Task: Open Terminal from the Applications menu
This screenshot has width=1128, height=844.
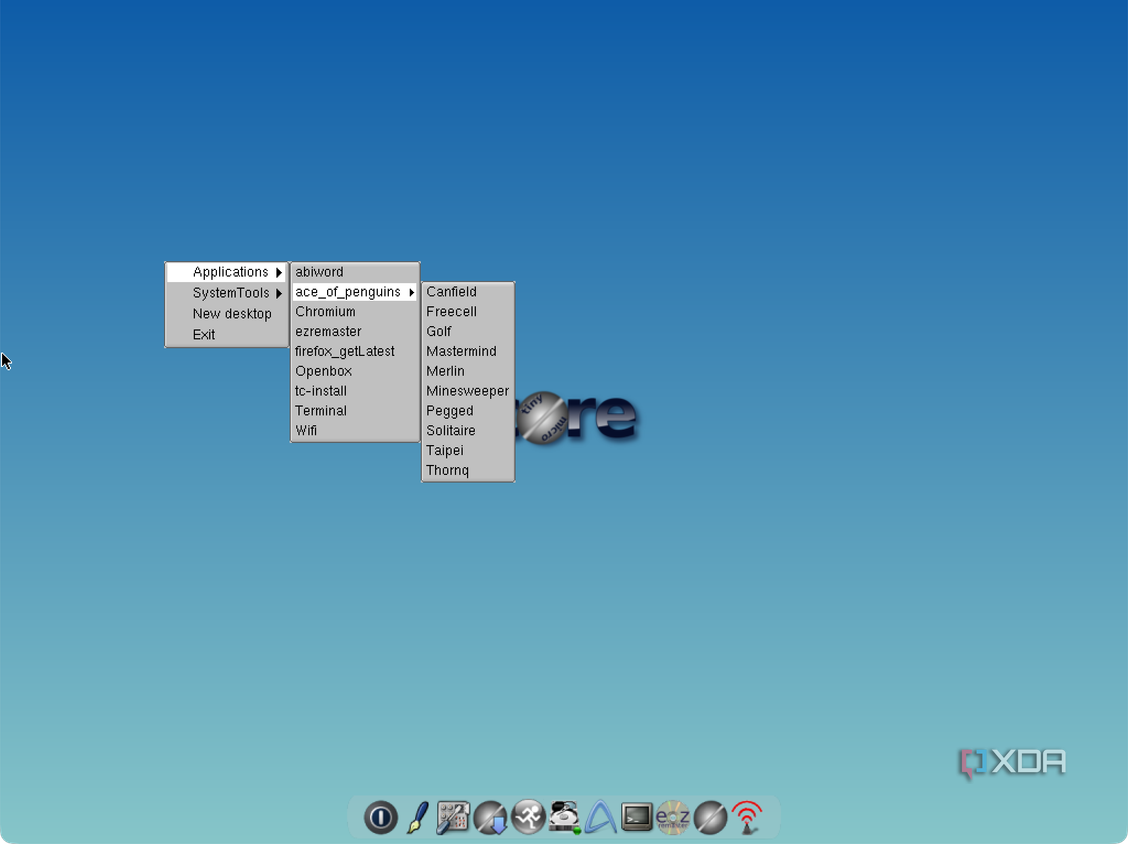Action: point(355,410)
